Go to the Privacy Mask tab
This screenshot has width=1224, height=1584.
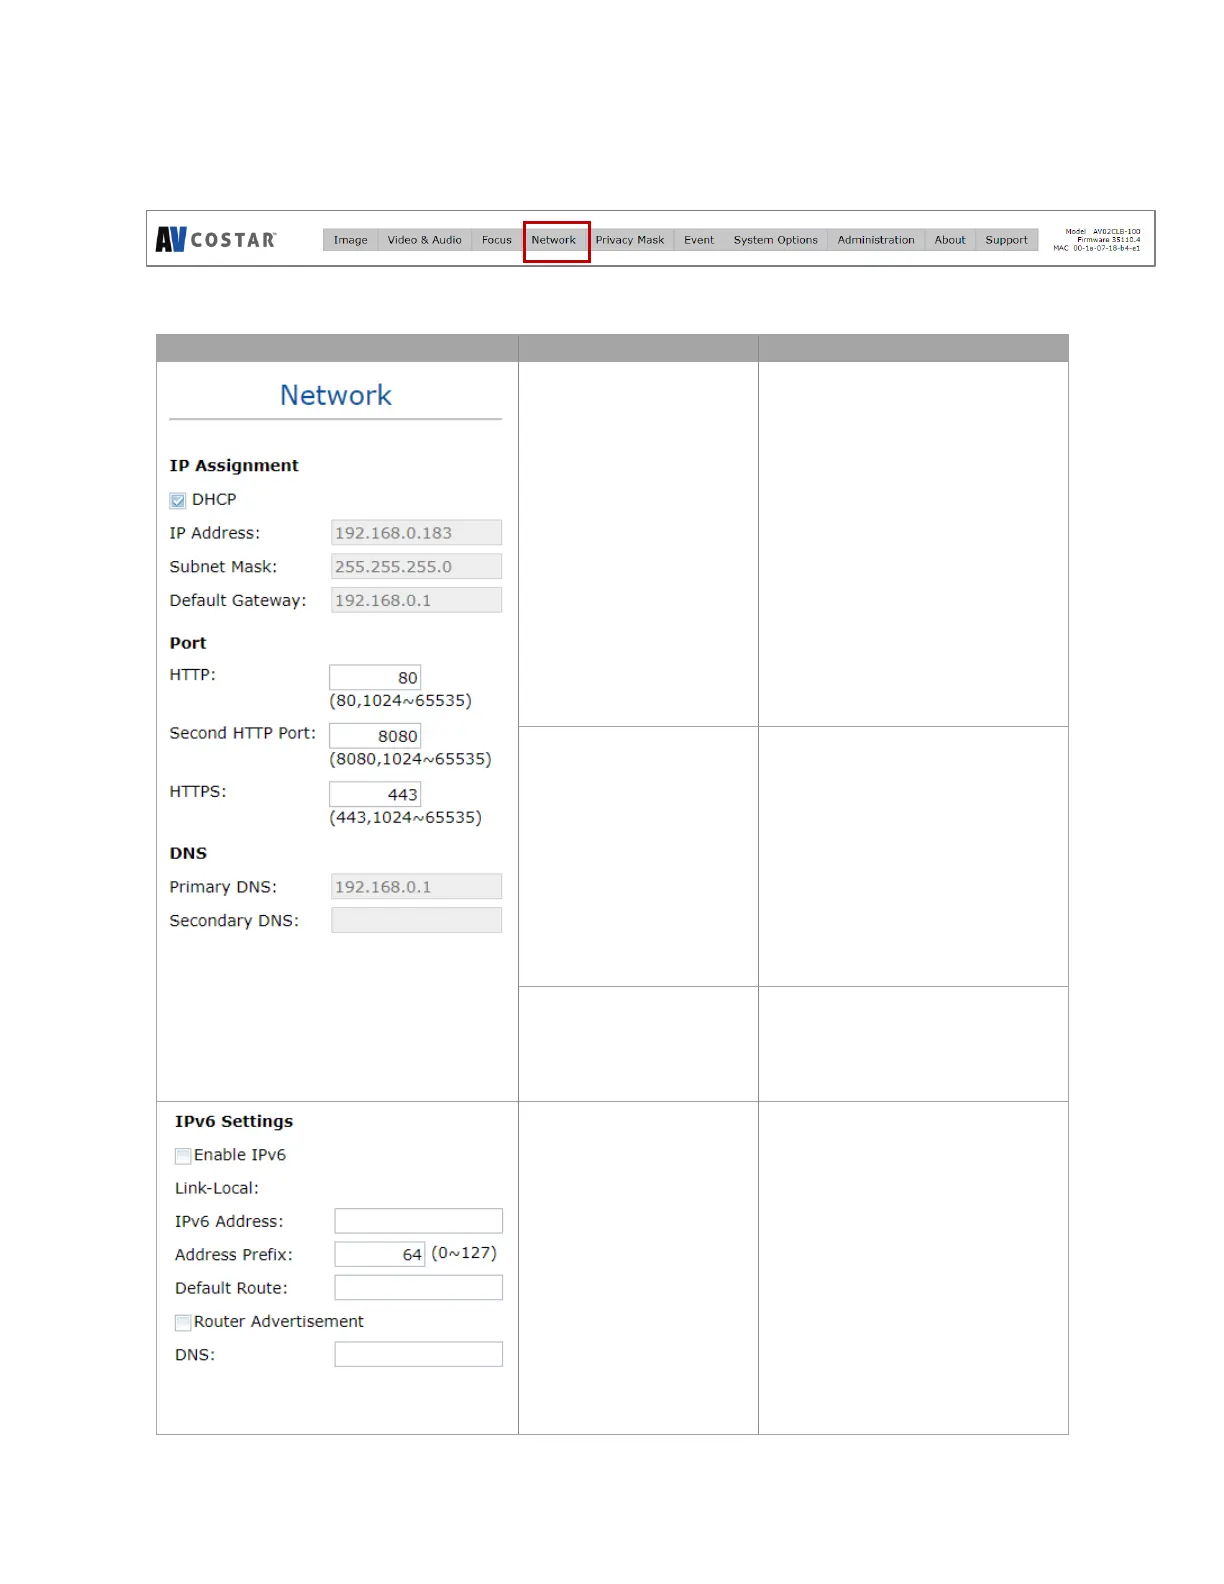(629, 240)
